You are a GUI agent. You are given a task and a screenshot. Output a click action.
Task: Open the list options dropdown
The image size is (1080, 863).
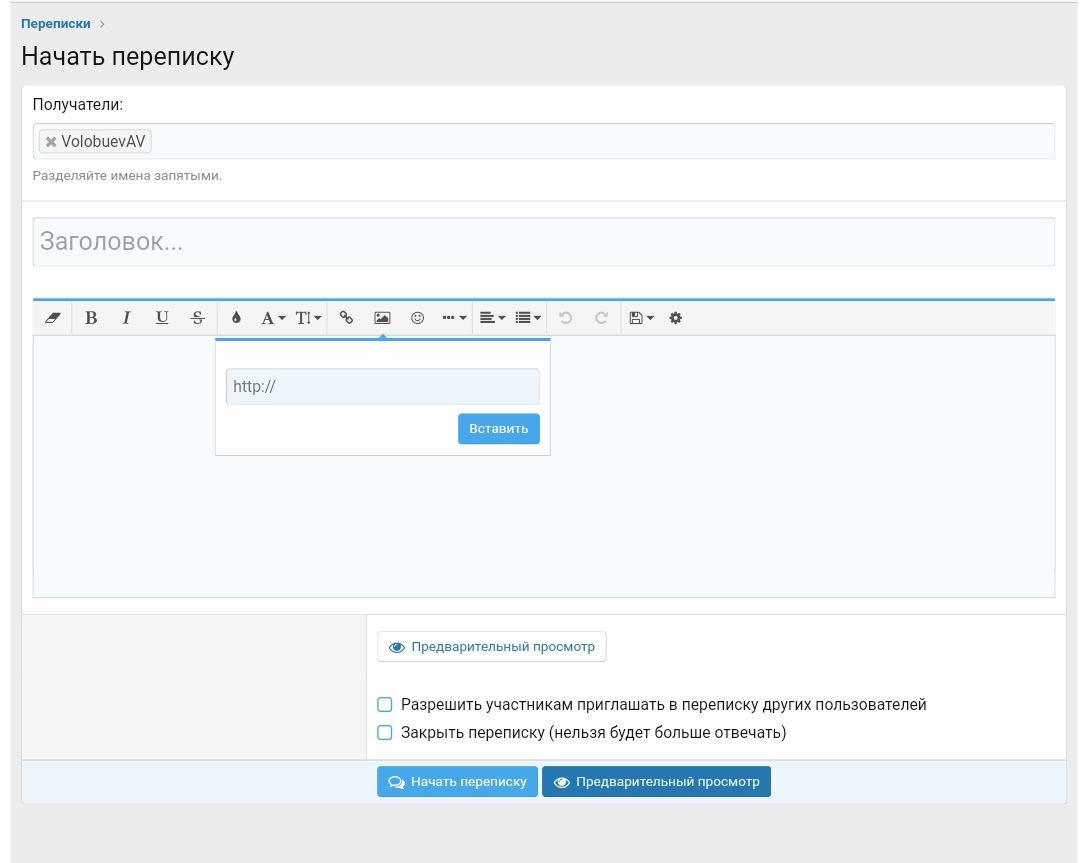coord(528,318)
